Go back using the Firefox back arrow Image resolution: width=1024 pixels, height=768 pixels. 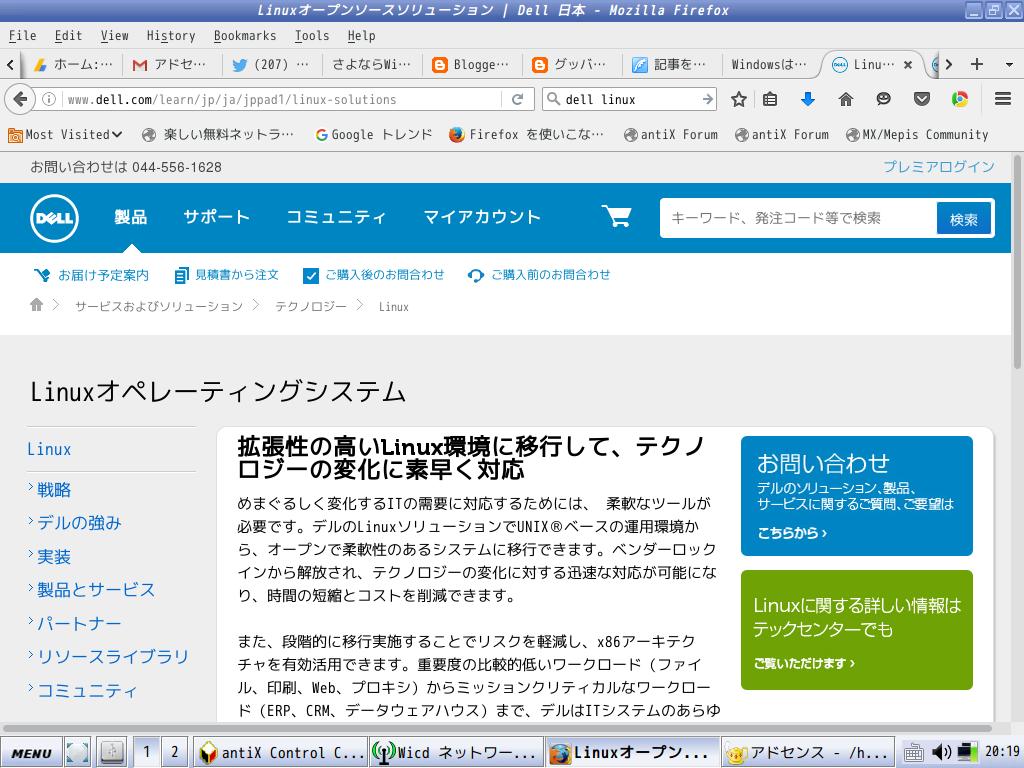point(20,99)
